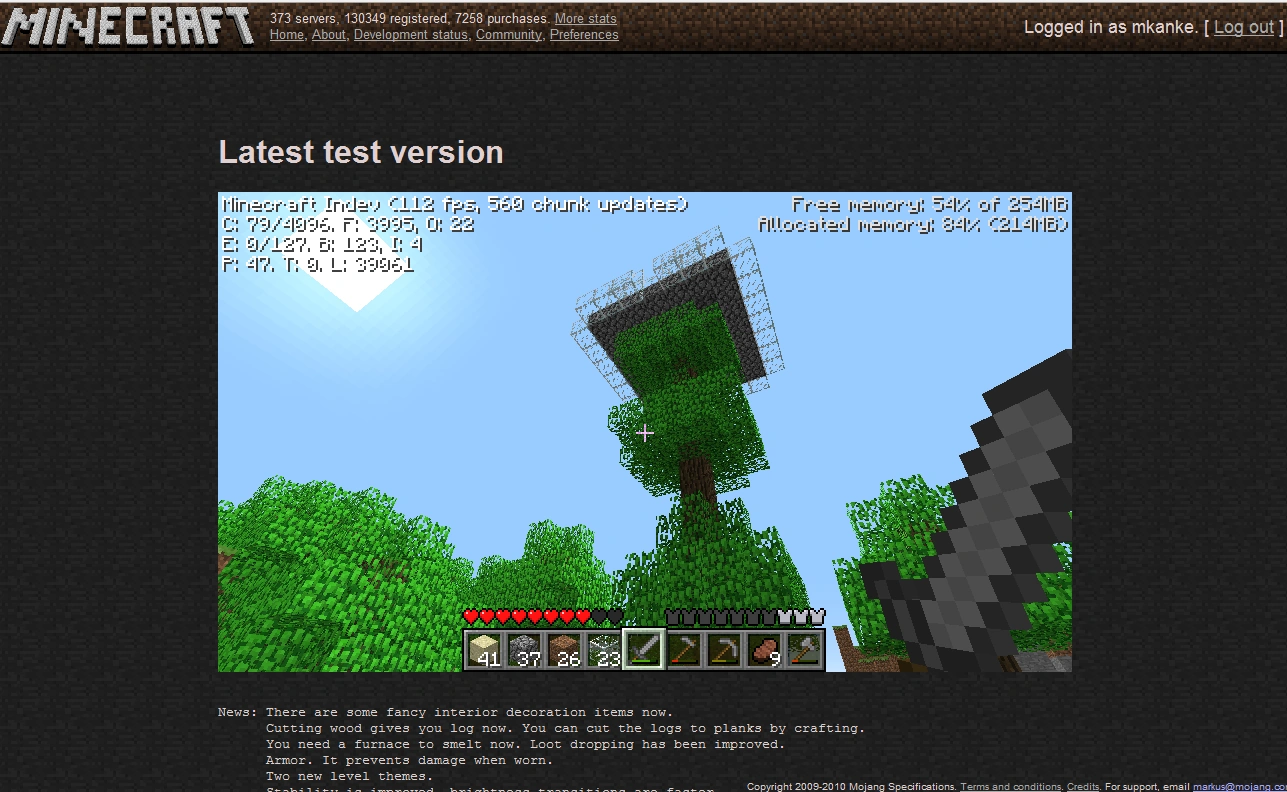Screen dimensions: 1287x792
Task: Select the pickaxe slot beside the pork
Action: [725, 650]
